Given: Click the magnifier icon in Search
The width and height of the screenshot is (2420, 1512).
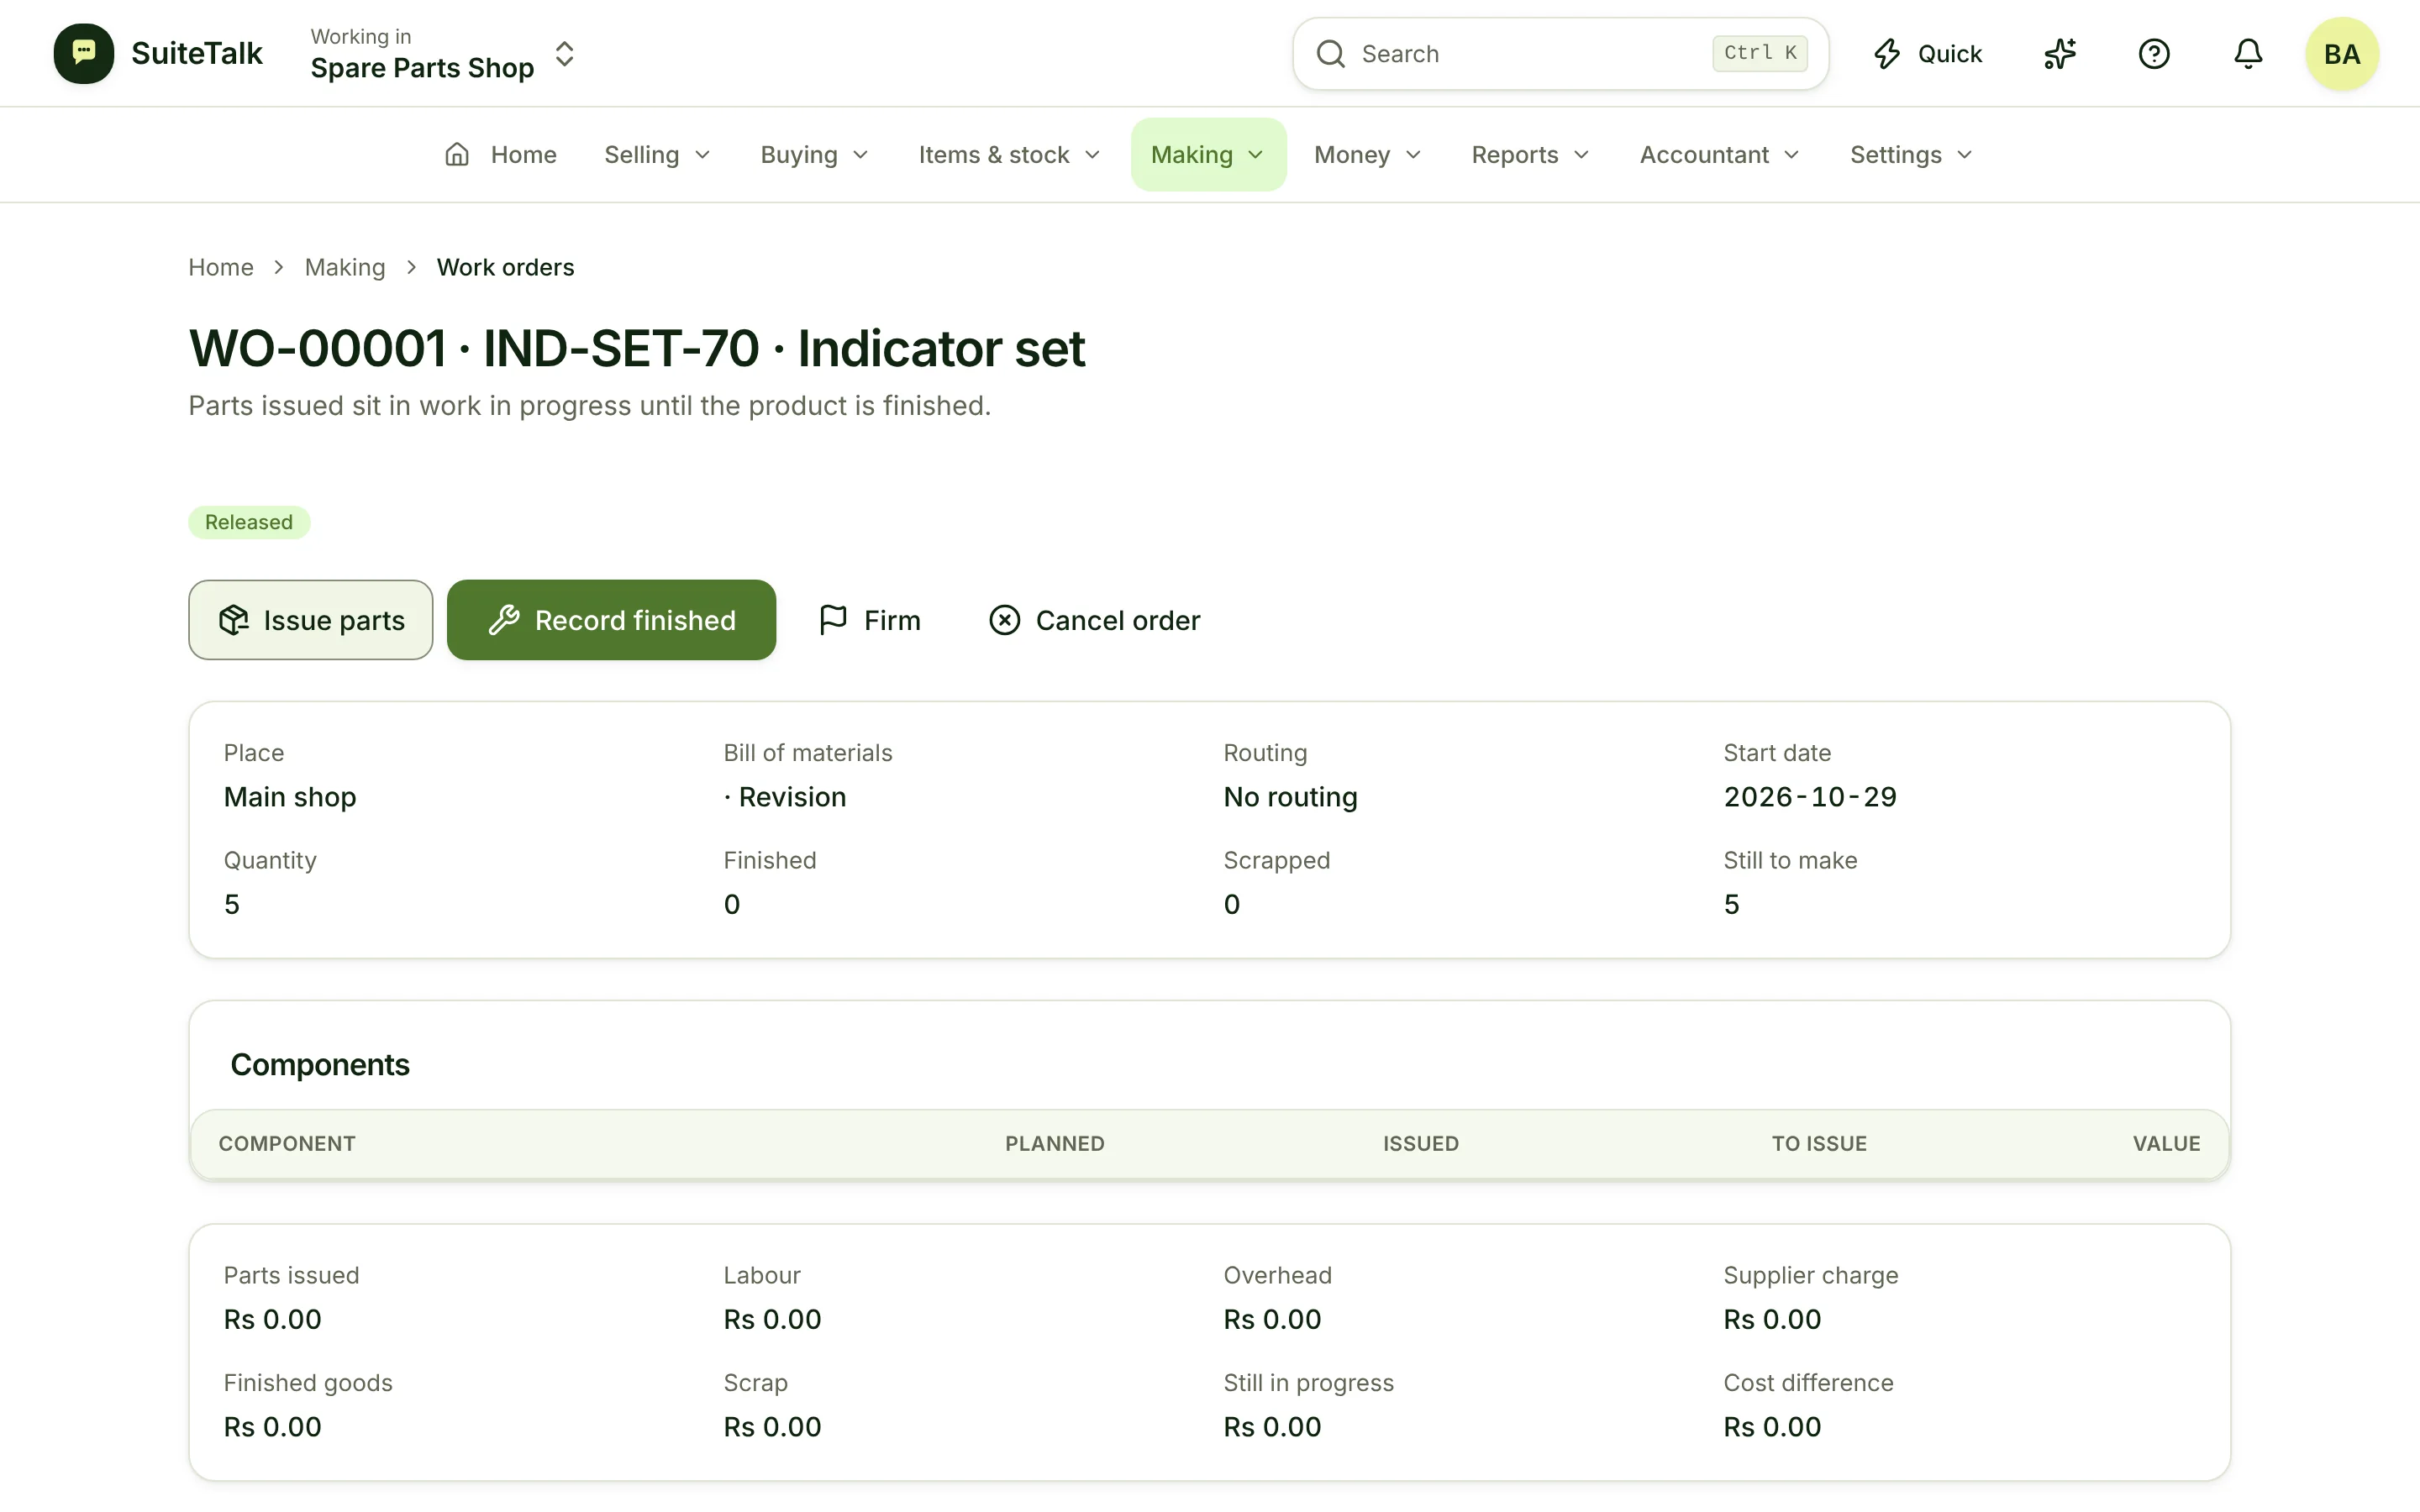Looking at the screenshot, I should 1330,54.
